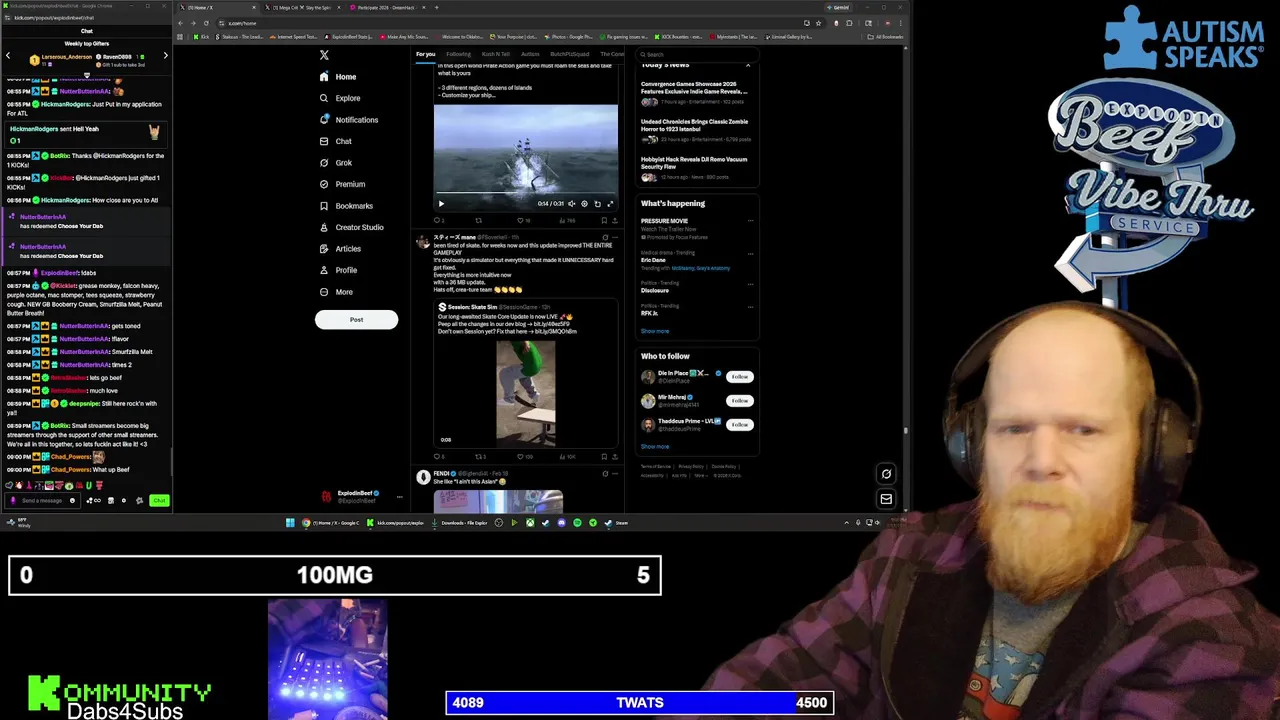1280x720 pixels.
Task: Open the Home page in X sidebar
Action: pyautogui.click(x=338, y=76)
